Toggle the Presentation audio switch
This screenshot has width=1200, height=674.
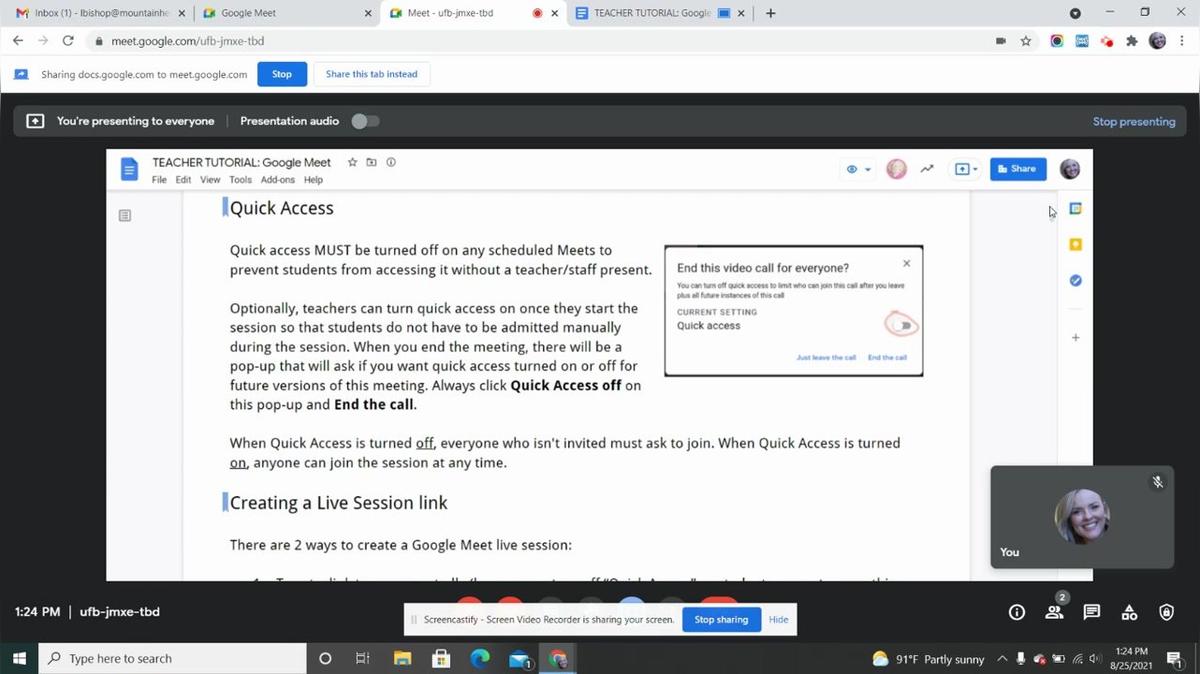coord(366,121)
